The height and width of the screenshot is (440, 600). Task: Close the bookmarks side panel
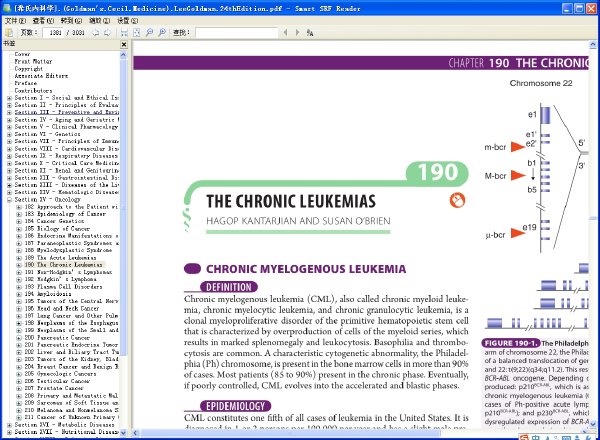(124, 44)
